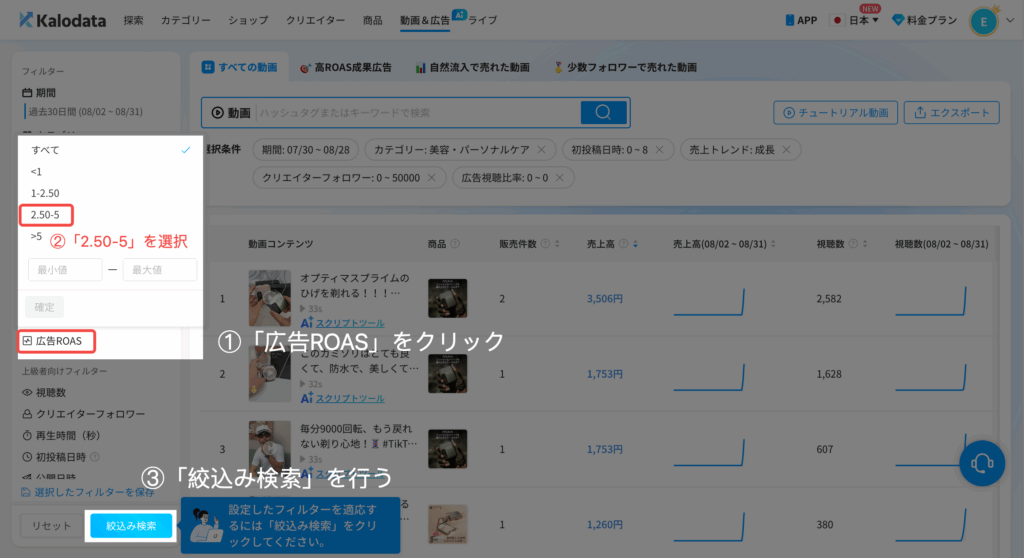This screenshot has height=558, width=1024.
Task: Go to the ライブ menu item
Action: point(483,20)
